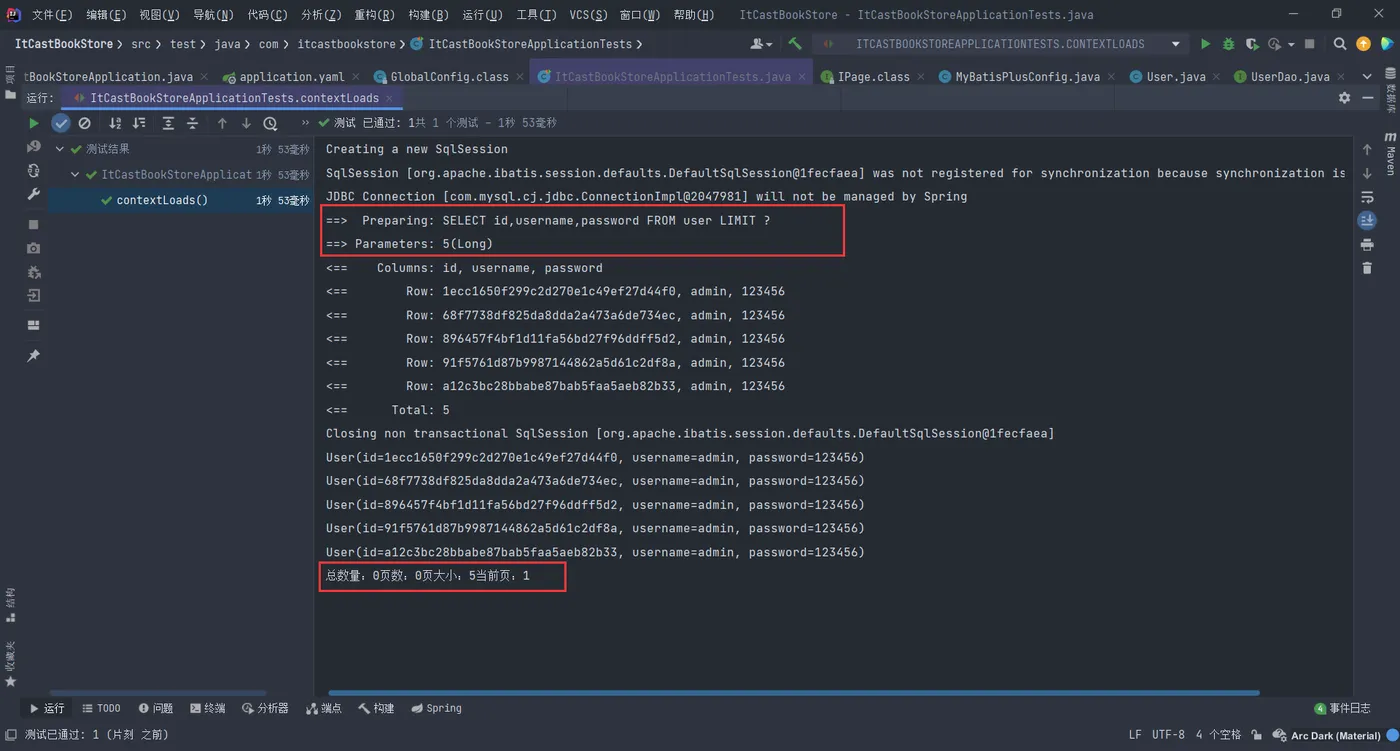Image resolution: width=1400 pixels, height=751 pixels.
Task: Click the exit icon in Run panel strip
Action: (33, 296)
